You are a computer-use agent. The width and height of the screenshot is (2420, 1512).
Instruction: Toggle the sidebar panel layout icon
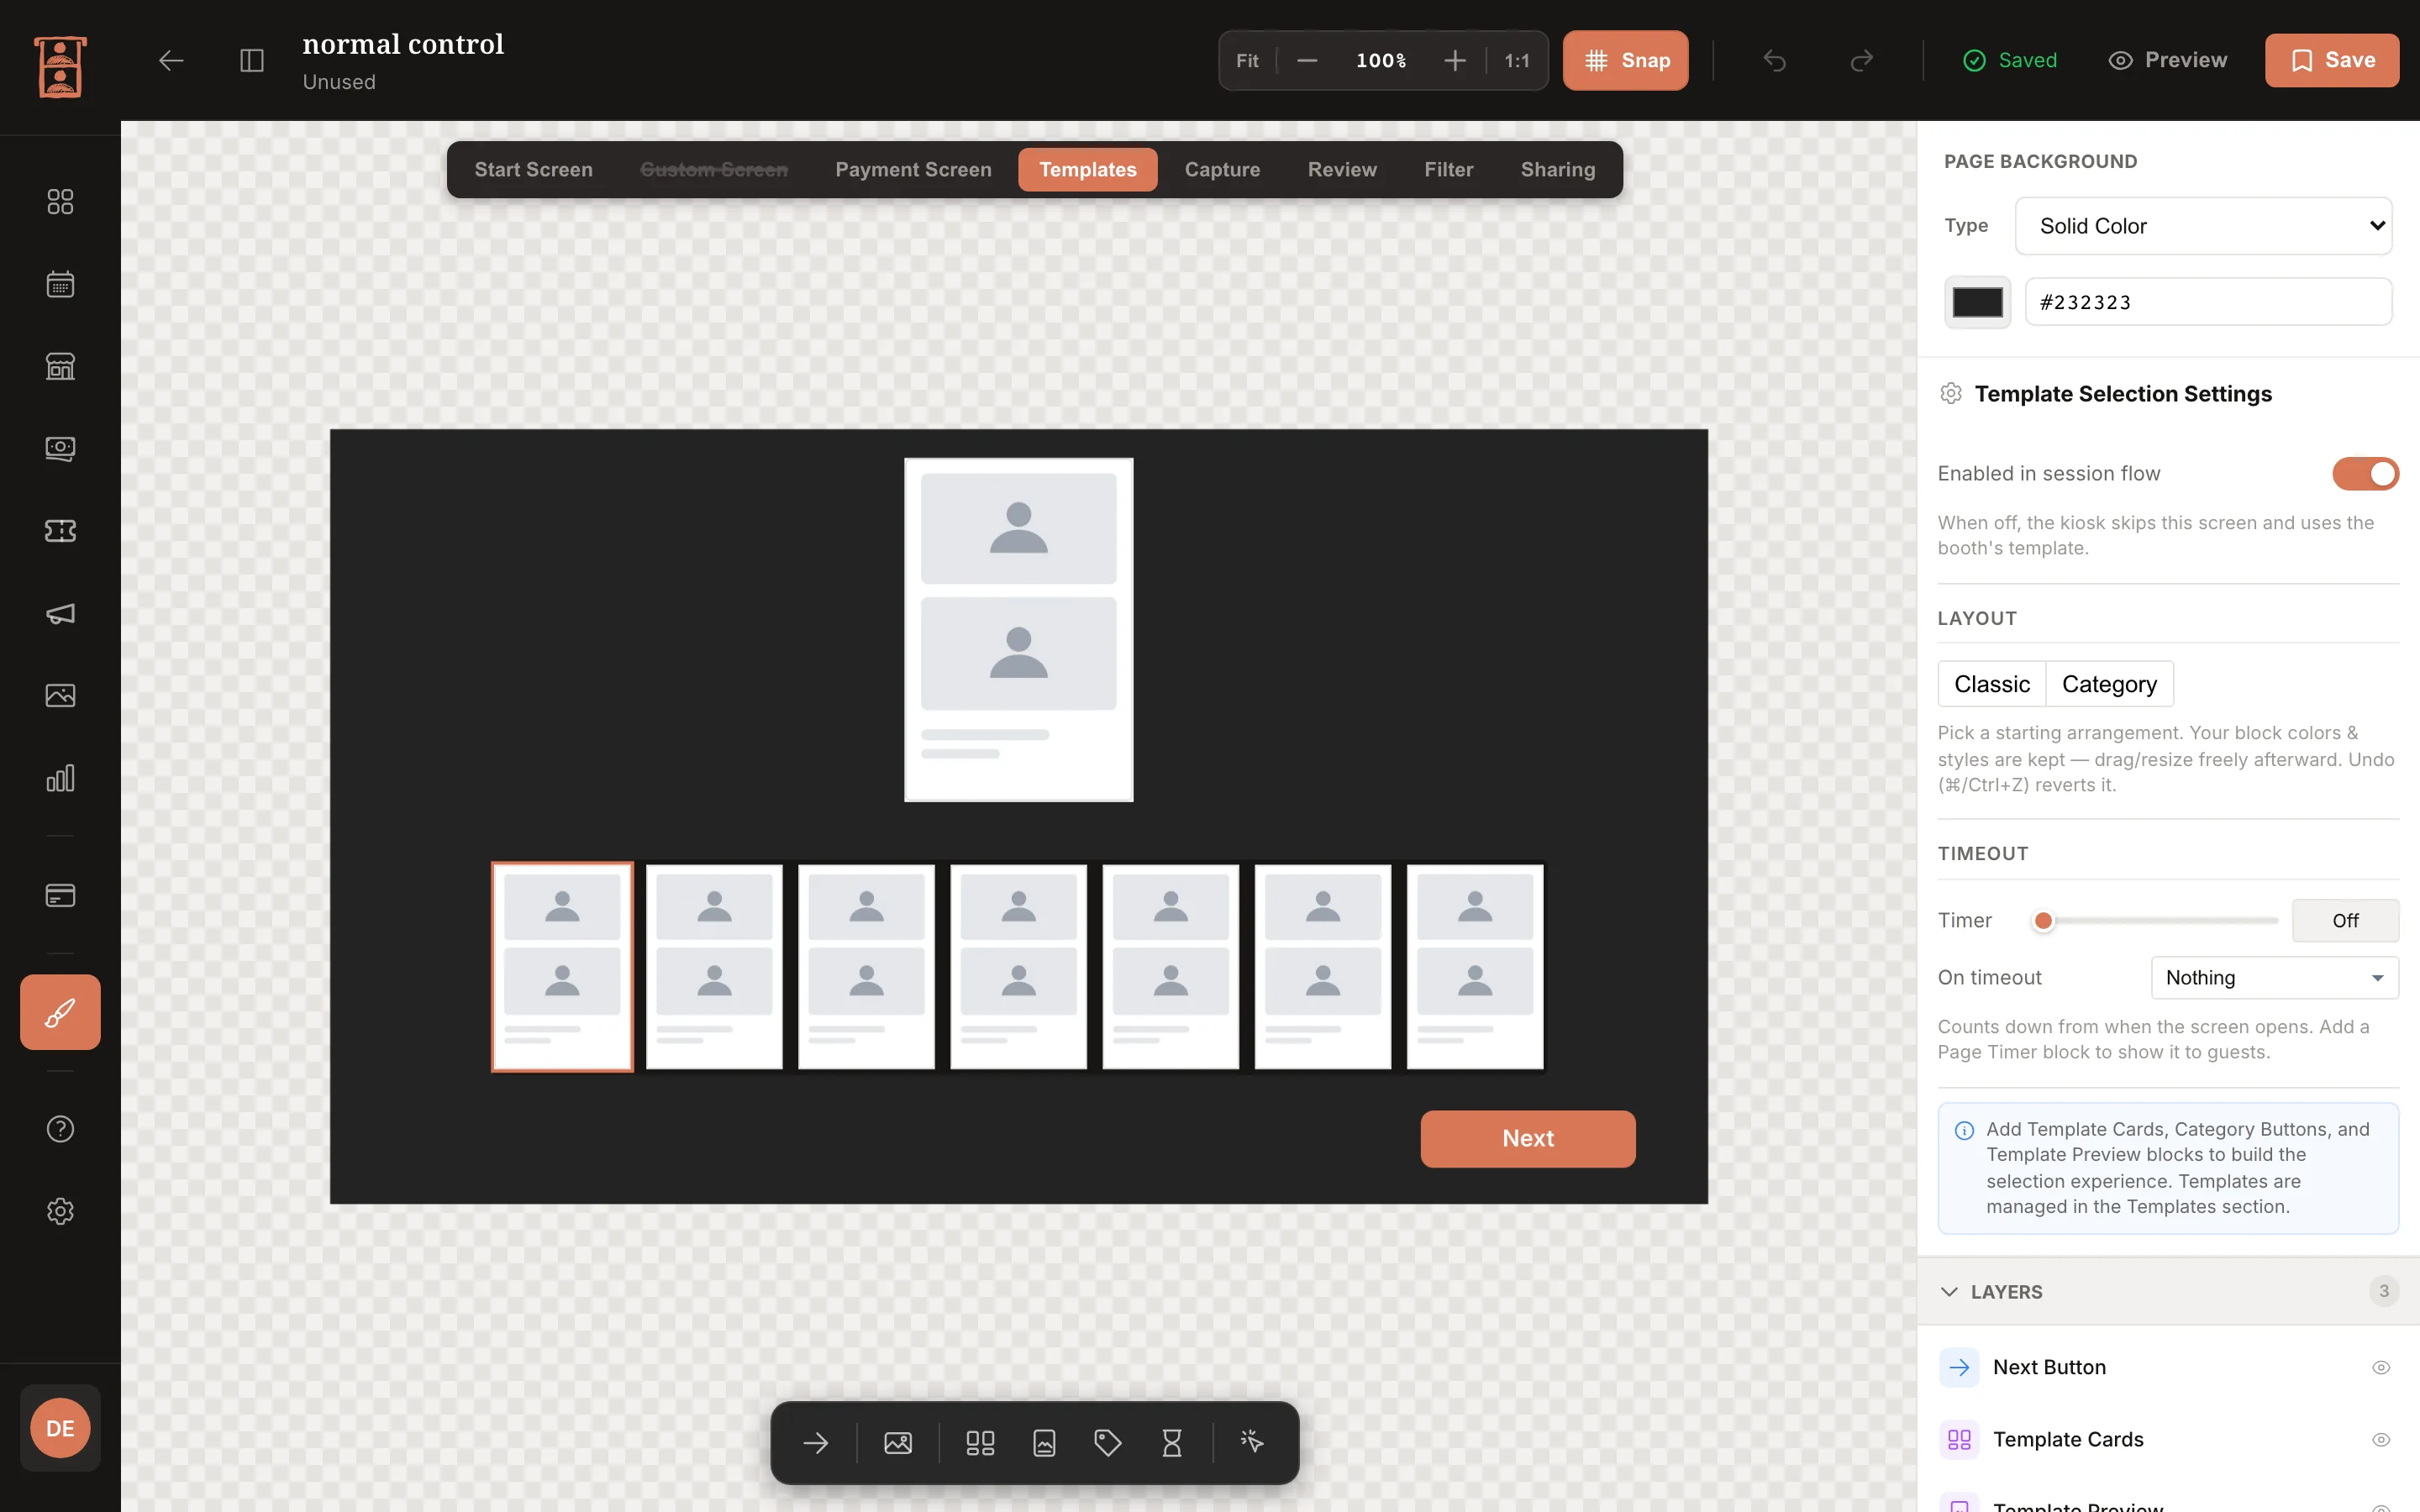[252, 61]
